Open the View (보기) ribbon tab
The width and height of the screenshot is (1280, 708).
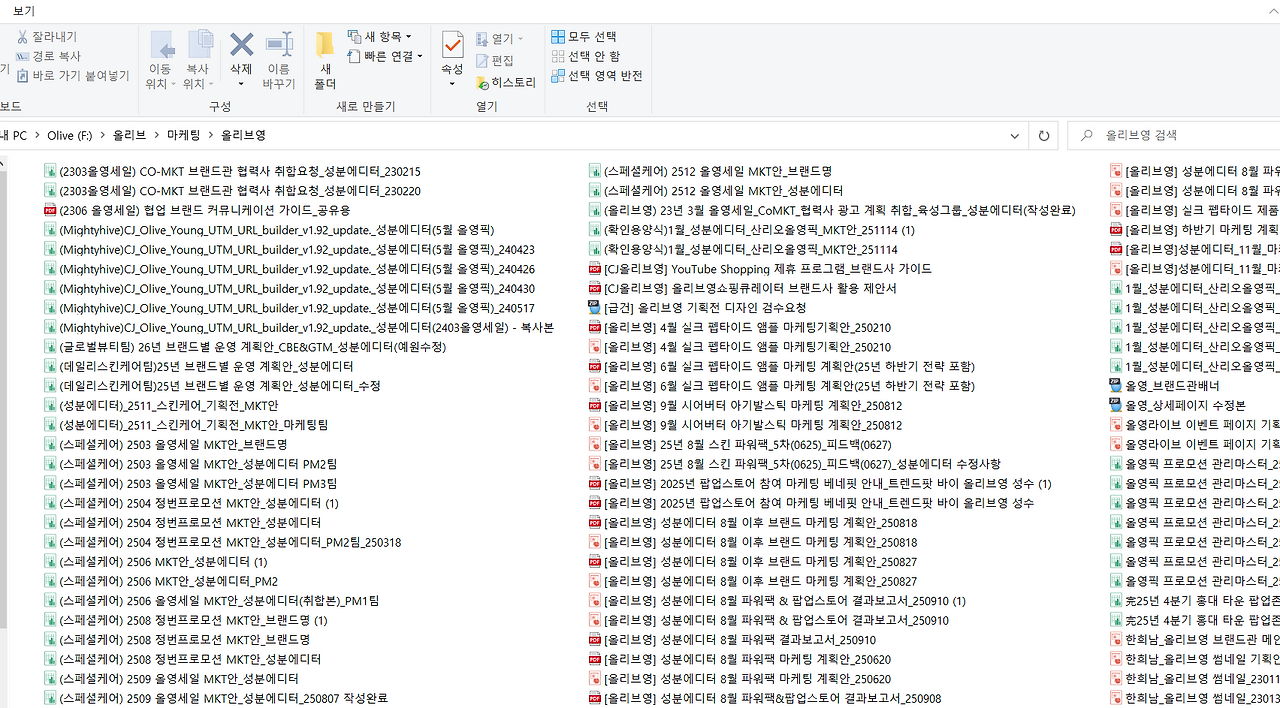point(23,11)
